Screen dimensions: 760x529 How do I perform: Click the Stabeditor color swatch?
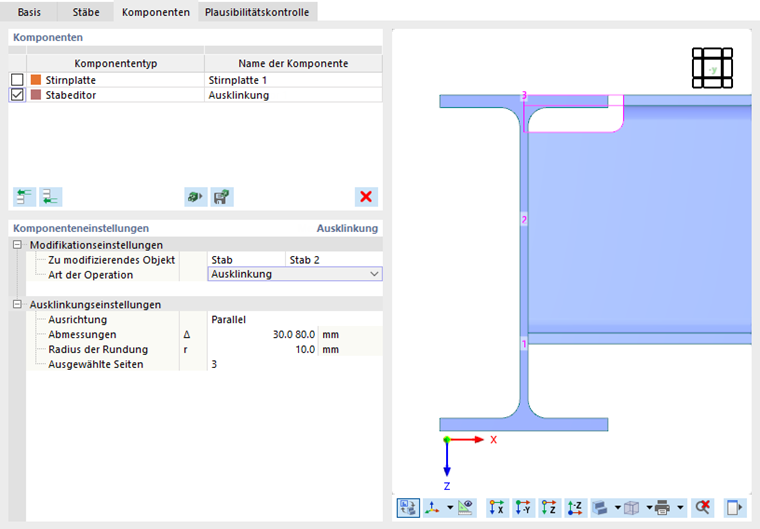[x=36, y=95]
